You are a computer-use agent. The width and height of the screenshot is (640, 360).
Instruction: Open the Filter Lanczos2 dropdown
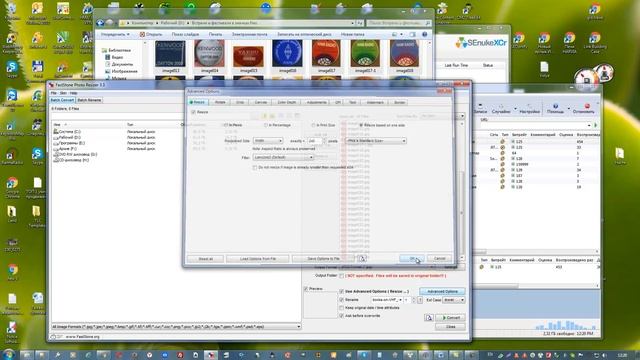tap(283, 157)
